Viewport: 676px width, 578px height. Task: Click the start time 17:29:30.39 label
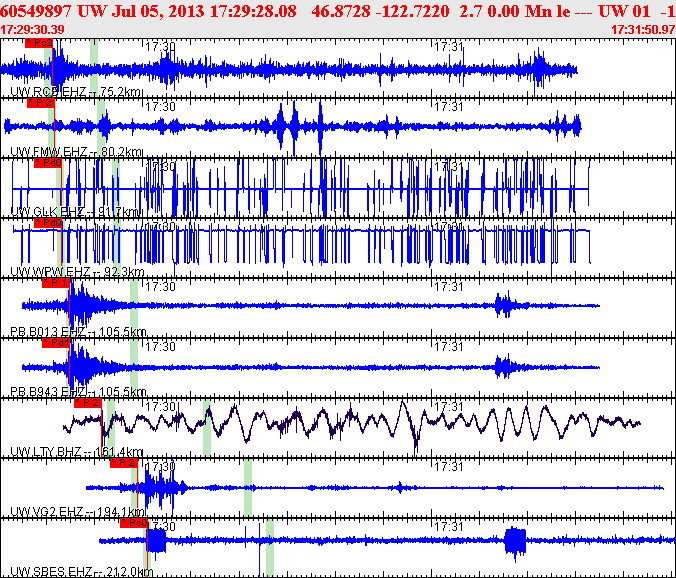click(32, 30)
